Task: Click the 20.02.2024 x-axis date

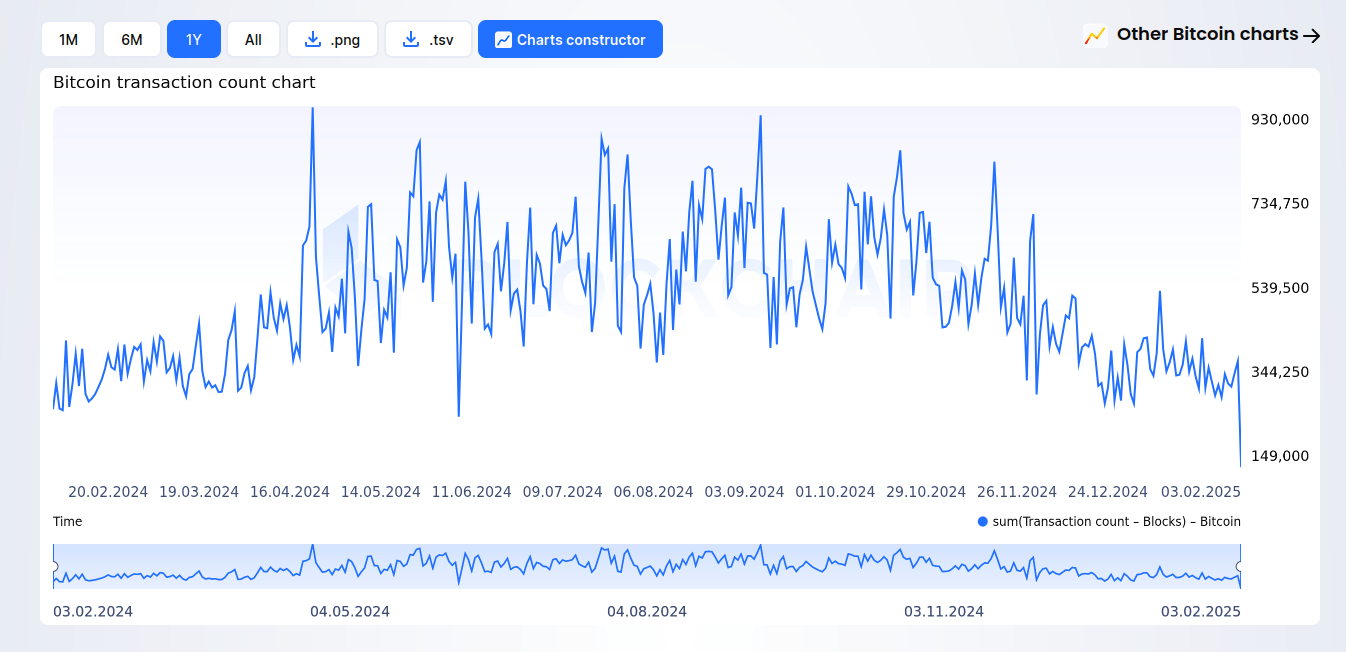Action: pos(108,492)
